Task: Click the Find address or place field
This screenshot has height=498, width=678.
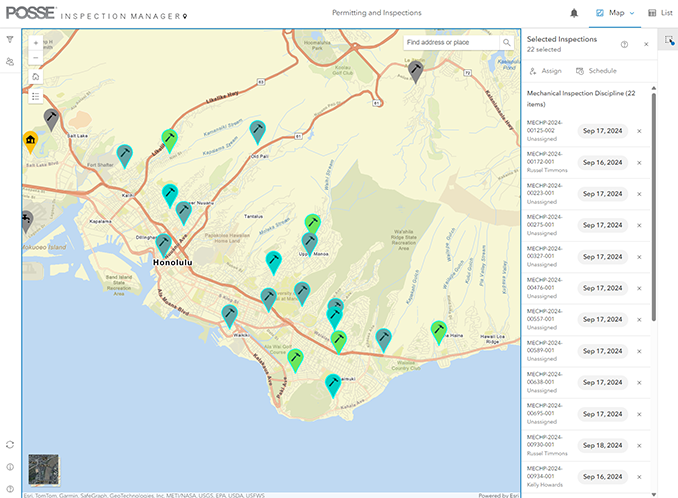Action: pyautogui.click(x=451, y=42)
